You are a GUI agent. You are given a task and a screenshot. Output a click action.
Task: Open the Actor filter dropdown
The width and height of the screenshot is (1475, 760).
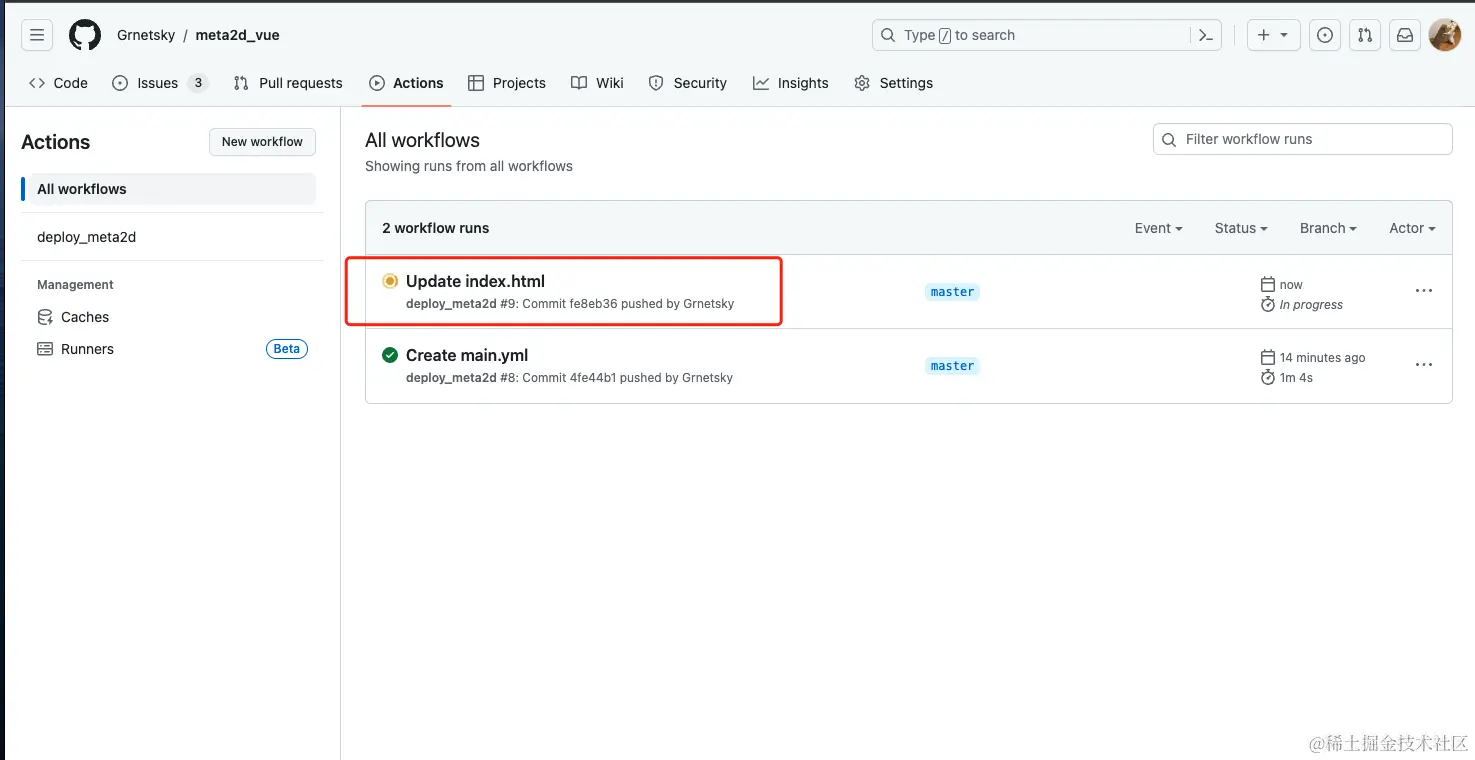pos(1412,228)
